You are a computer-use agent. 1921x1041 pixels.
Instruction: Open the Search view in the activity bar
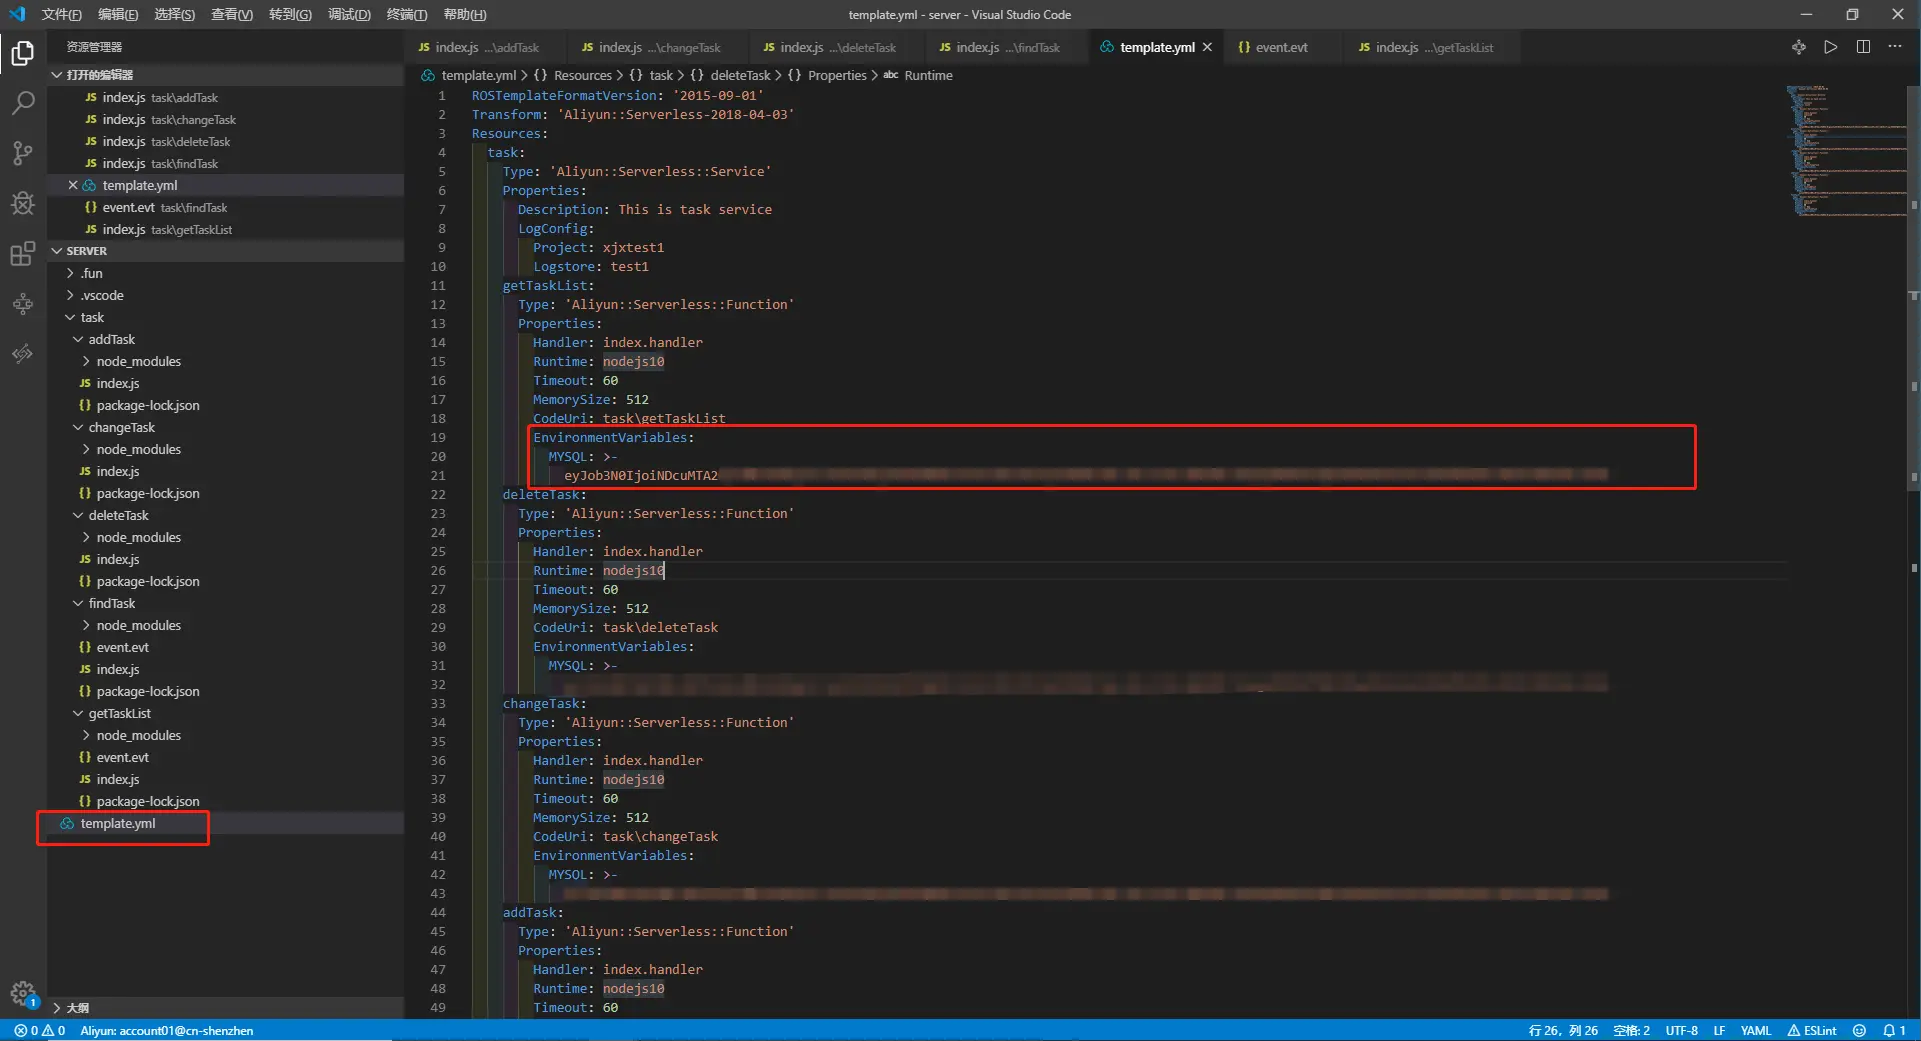23,103
